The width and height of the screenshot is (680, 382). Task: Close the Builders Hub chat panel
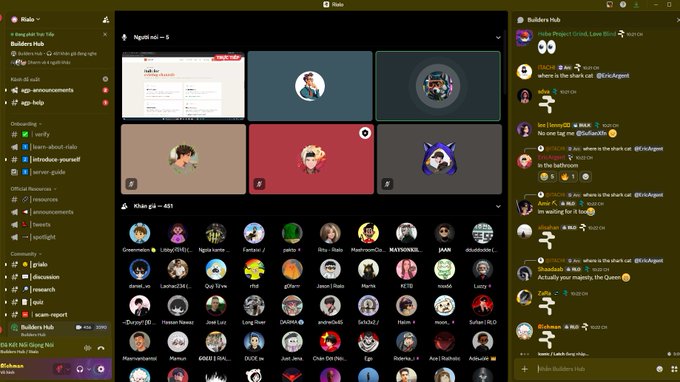[677, 20]
